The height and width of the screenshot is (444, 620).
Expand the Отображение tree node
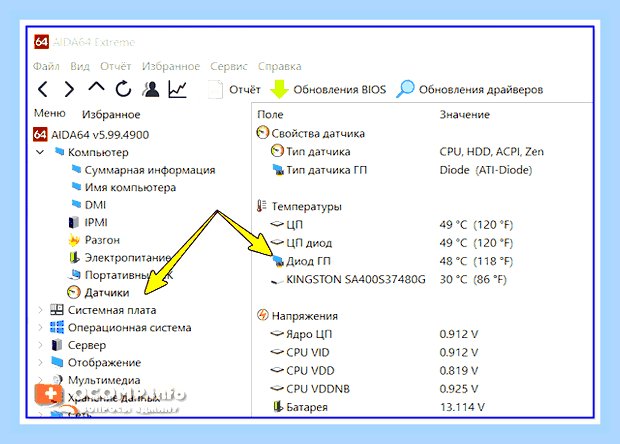pos(40,362)
